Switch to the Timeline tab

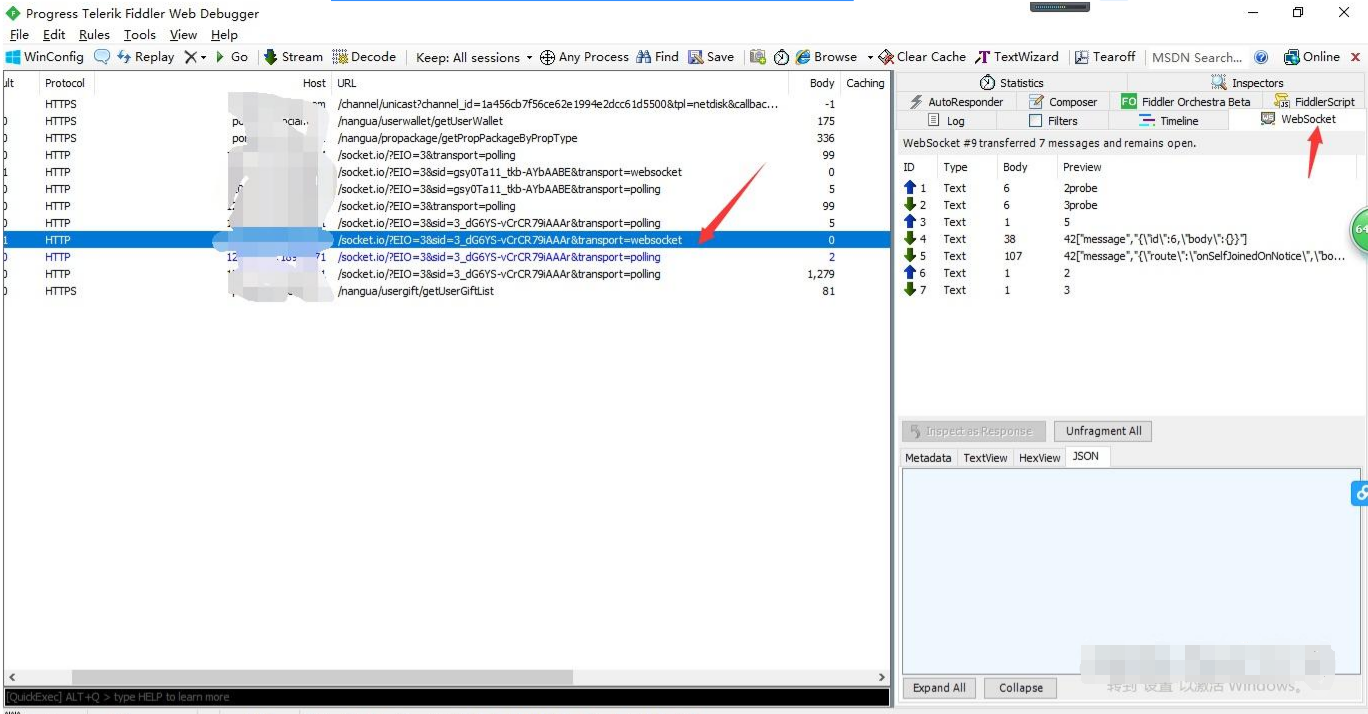(x=1169, y=121)
